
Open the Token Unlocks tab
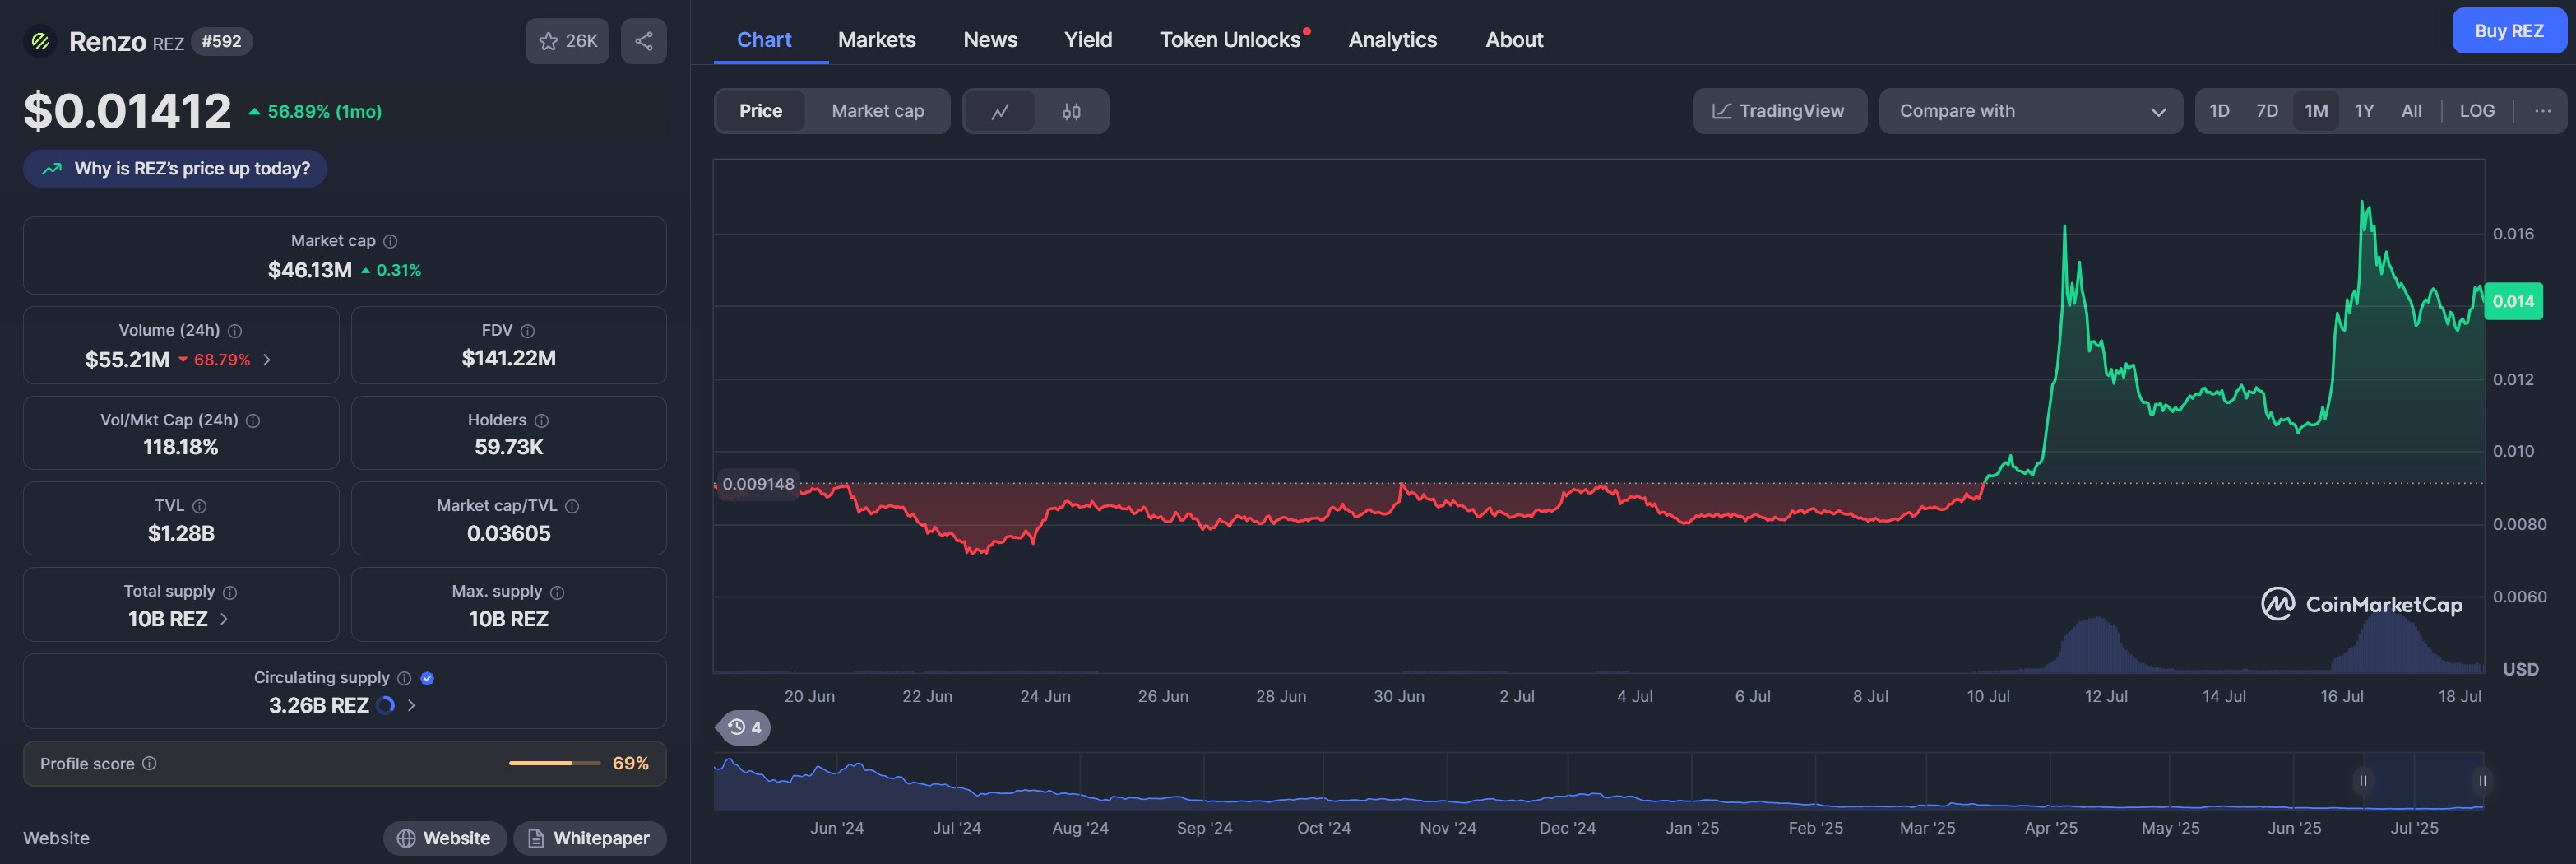pyautogui.click(x=1230, y=40)
